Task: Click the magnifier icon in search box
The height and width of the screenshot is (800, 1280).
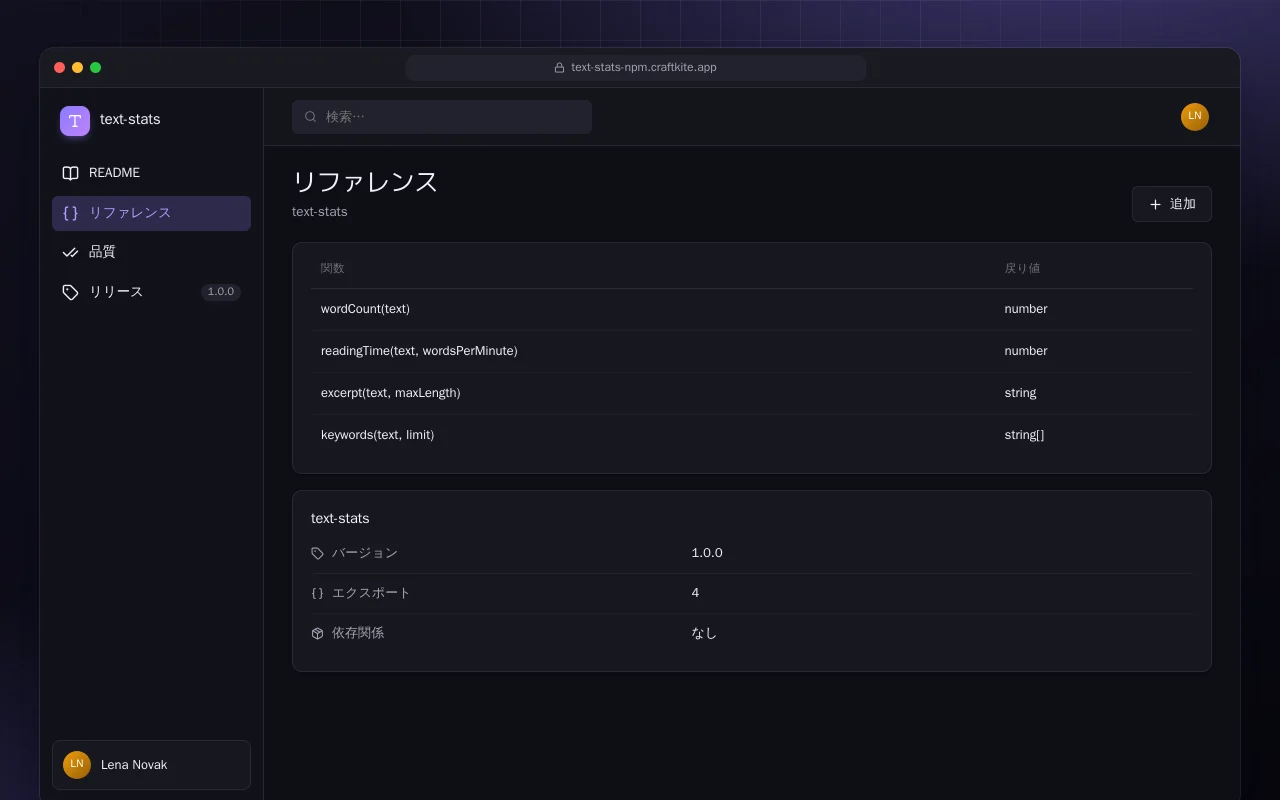Action: click(311, 117)
